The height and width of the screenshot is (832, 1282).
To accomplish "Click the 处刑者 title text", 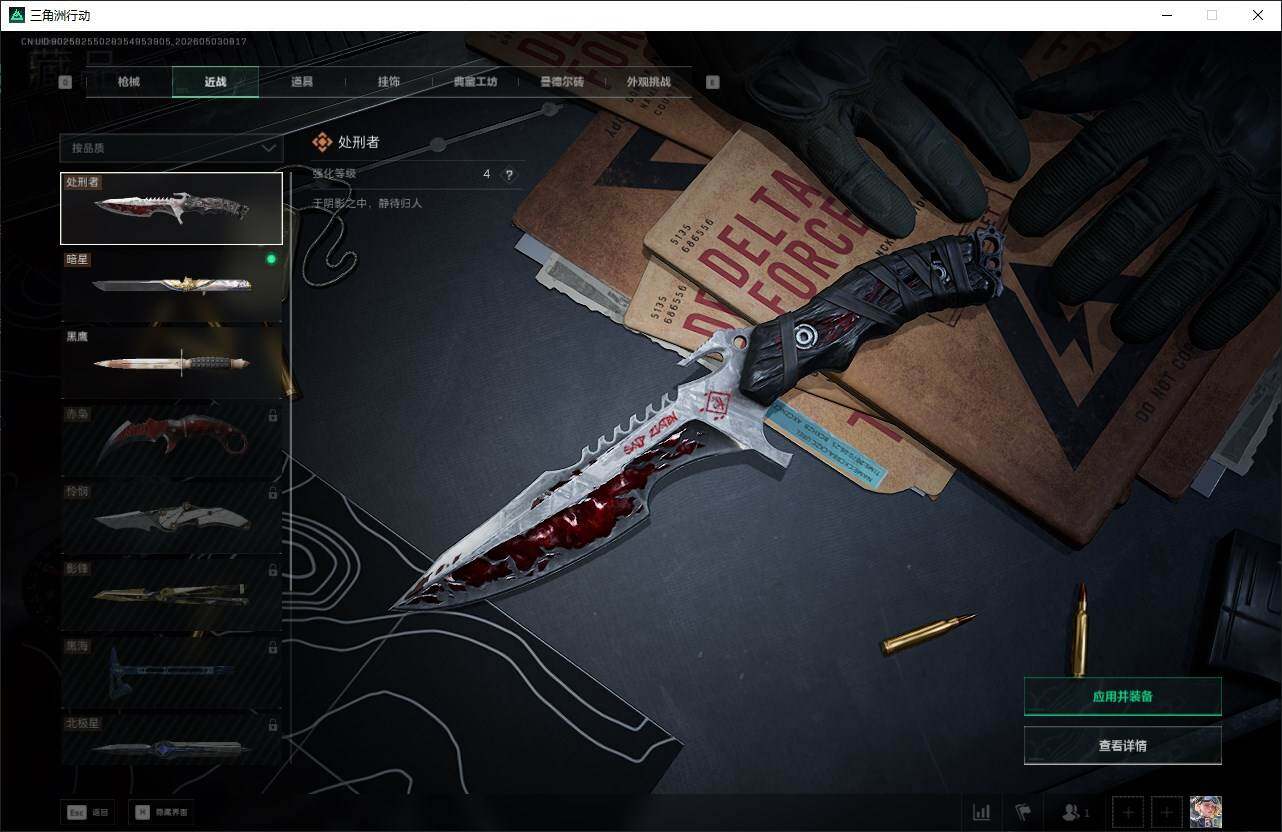I will 359,143.
